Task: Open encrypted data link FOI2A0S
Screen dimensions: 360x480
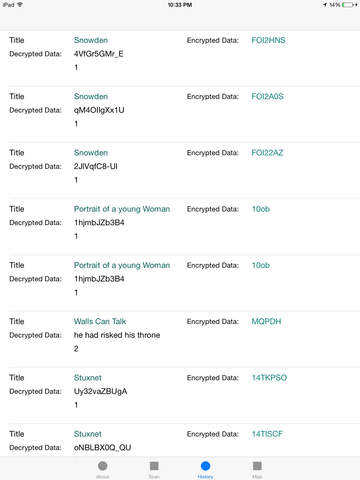Action: pyautogui.click(x=267, y=97)
